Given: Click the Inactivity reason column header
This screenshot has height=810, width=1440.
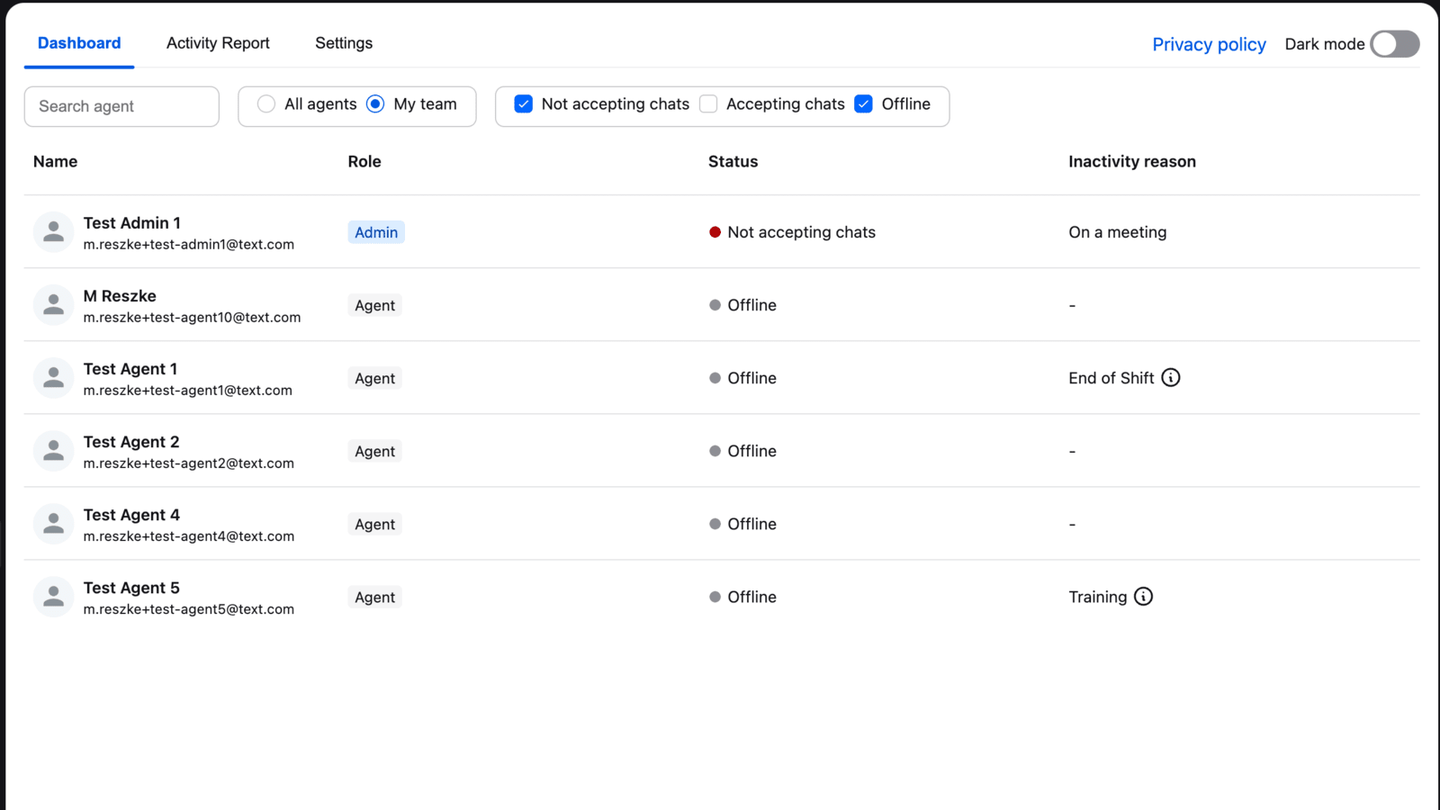Looking at the screenshot, I should click(1132, 161).
